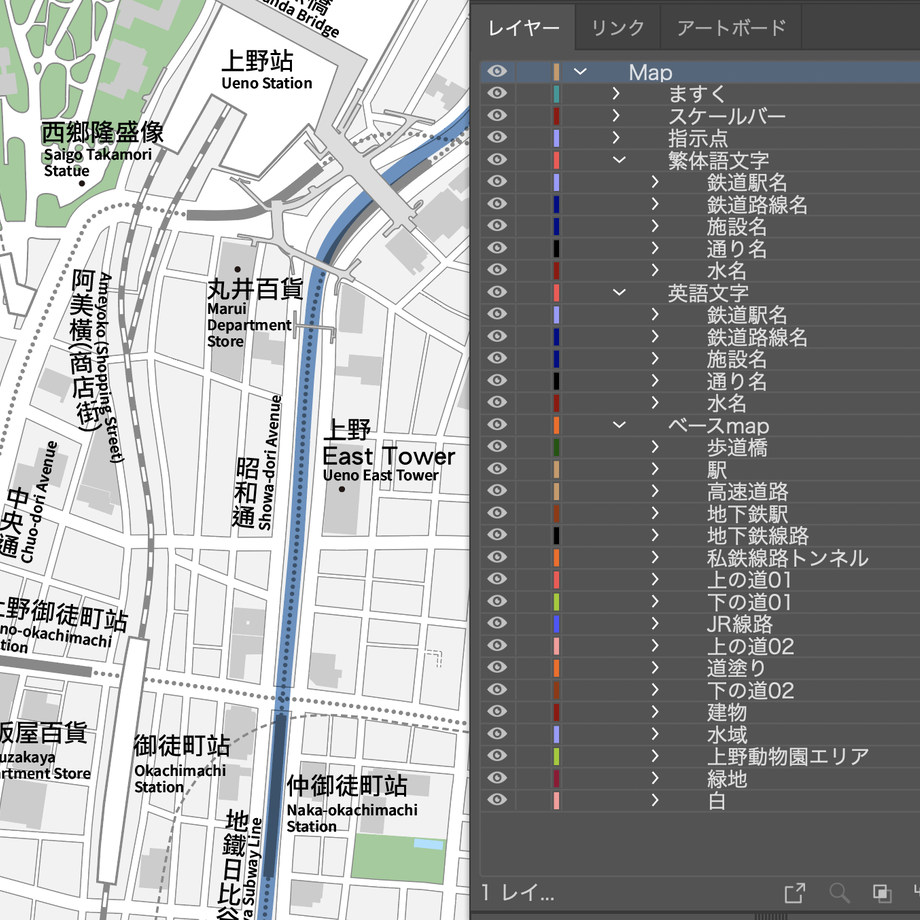This screenshot has height=920, width=920.
Task: Hide the 緑地 layer
Action: pos(497,778)
